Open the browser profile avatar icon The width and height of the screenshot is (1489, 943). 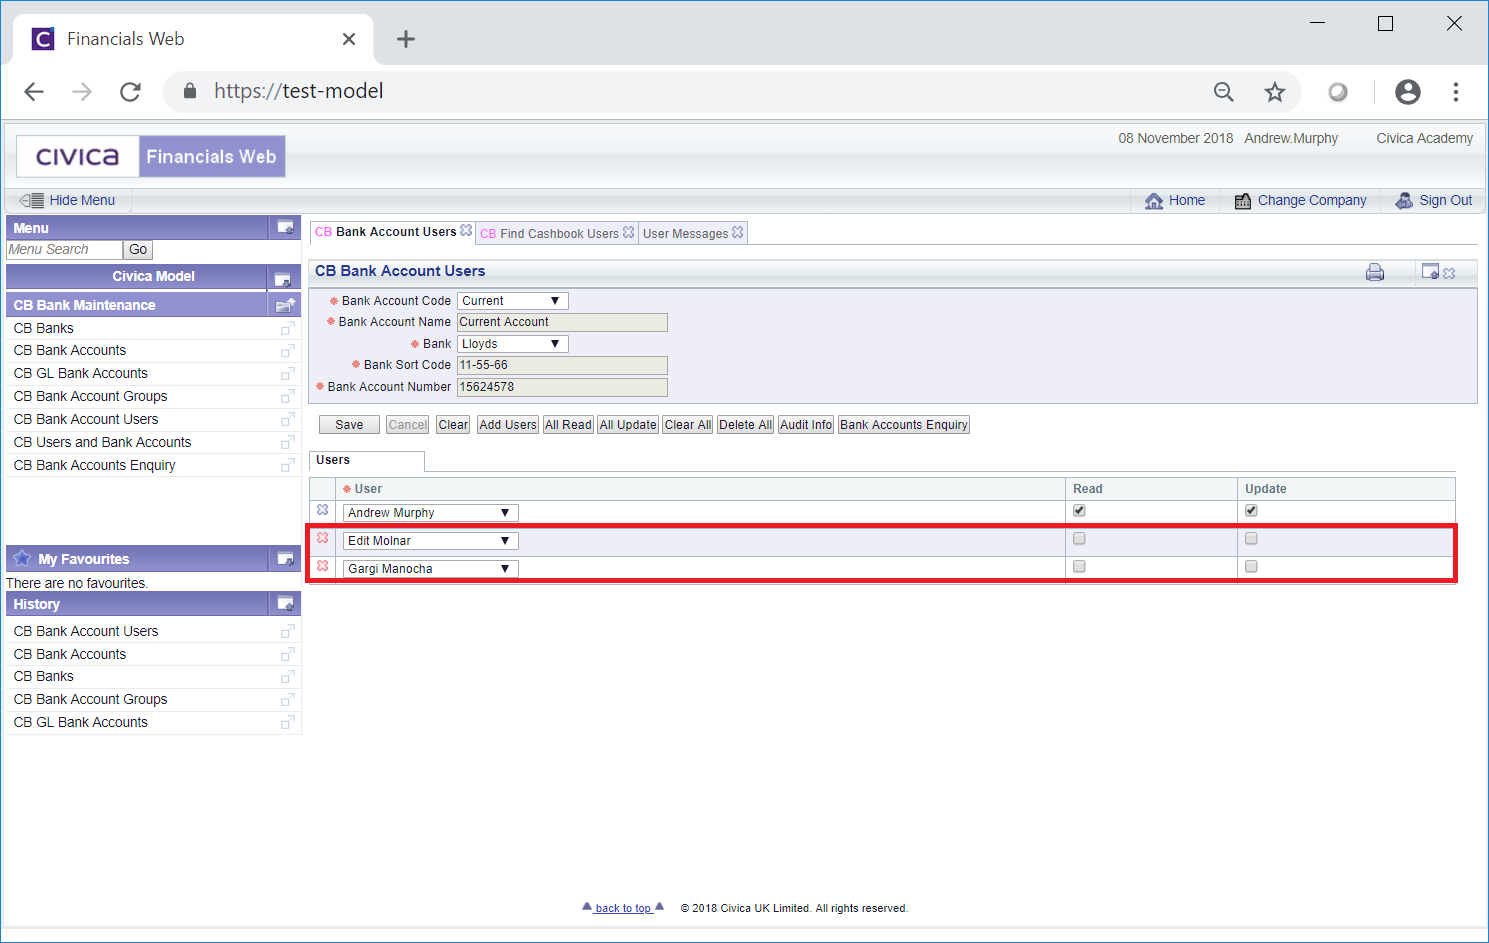tap(1407, 92)
